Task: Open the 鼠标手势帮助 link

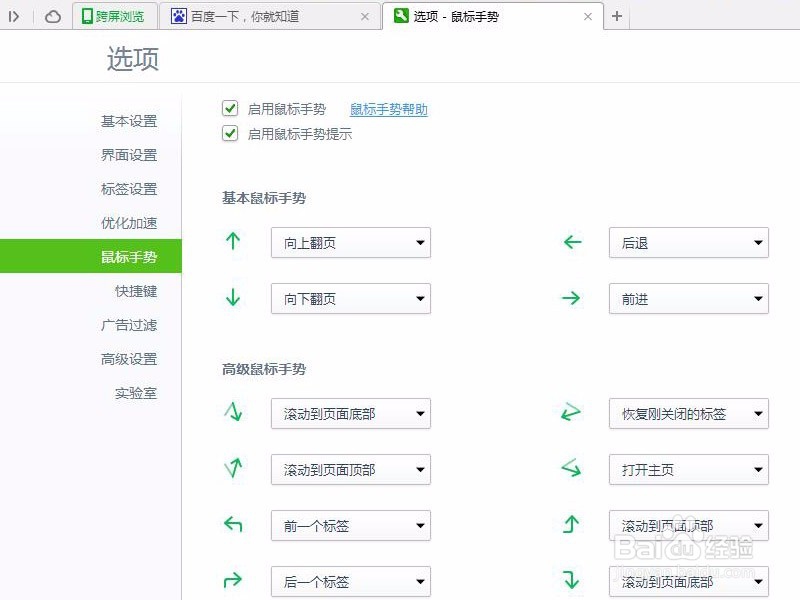Action: click(x=388, y=108)
